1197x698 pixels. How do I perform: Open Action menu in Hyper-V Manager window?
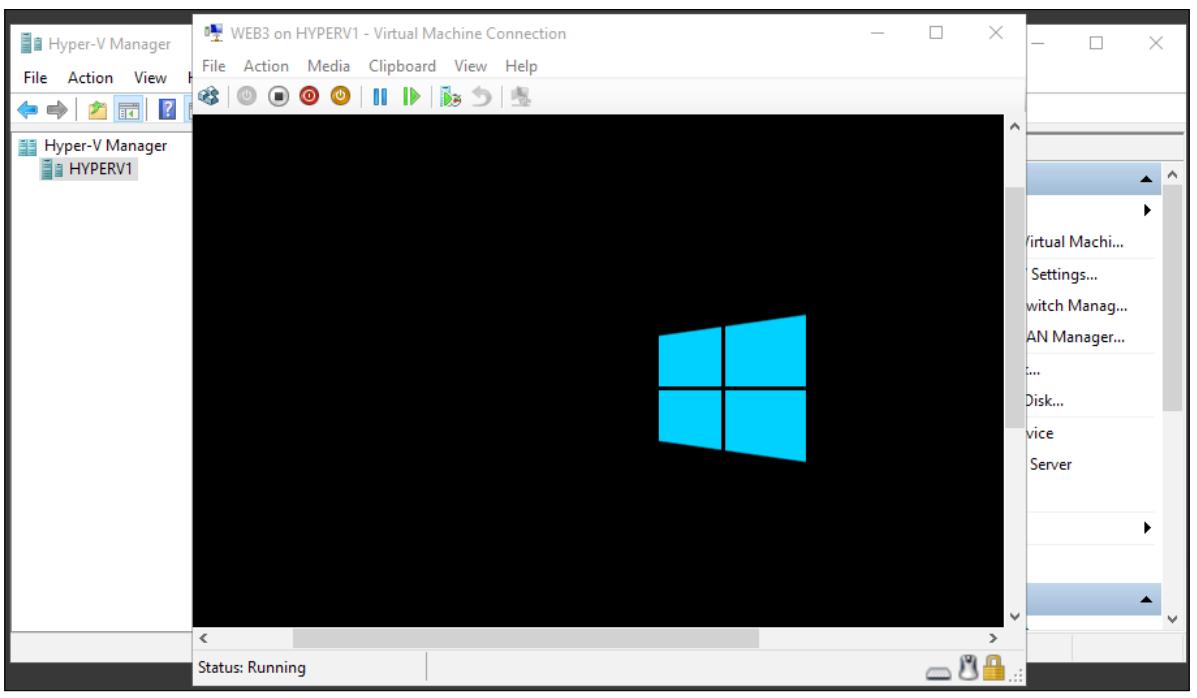coord(90,78)
